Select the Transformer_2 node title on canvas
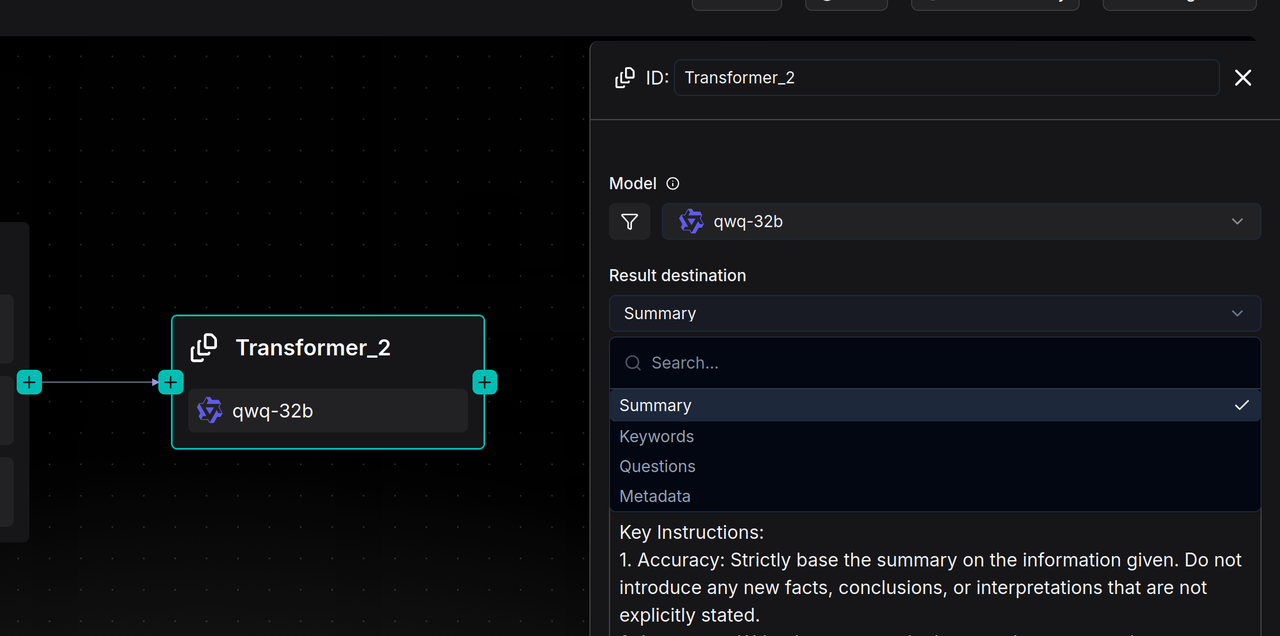Viewport: 1280px width, 636px height. 313,348
